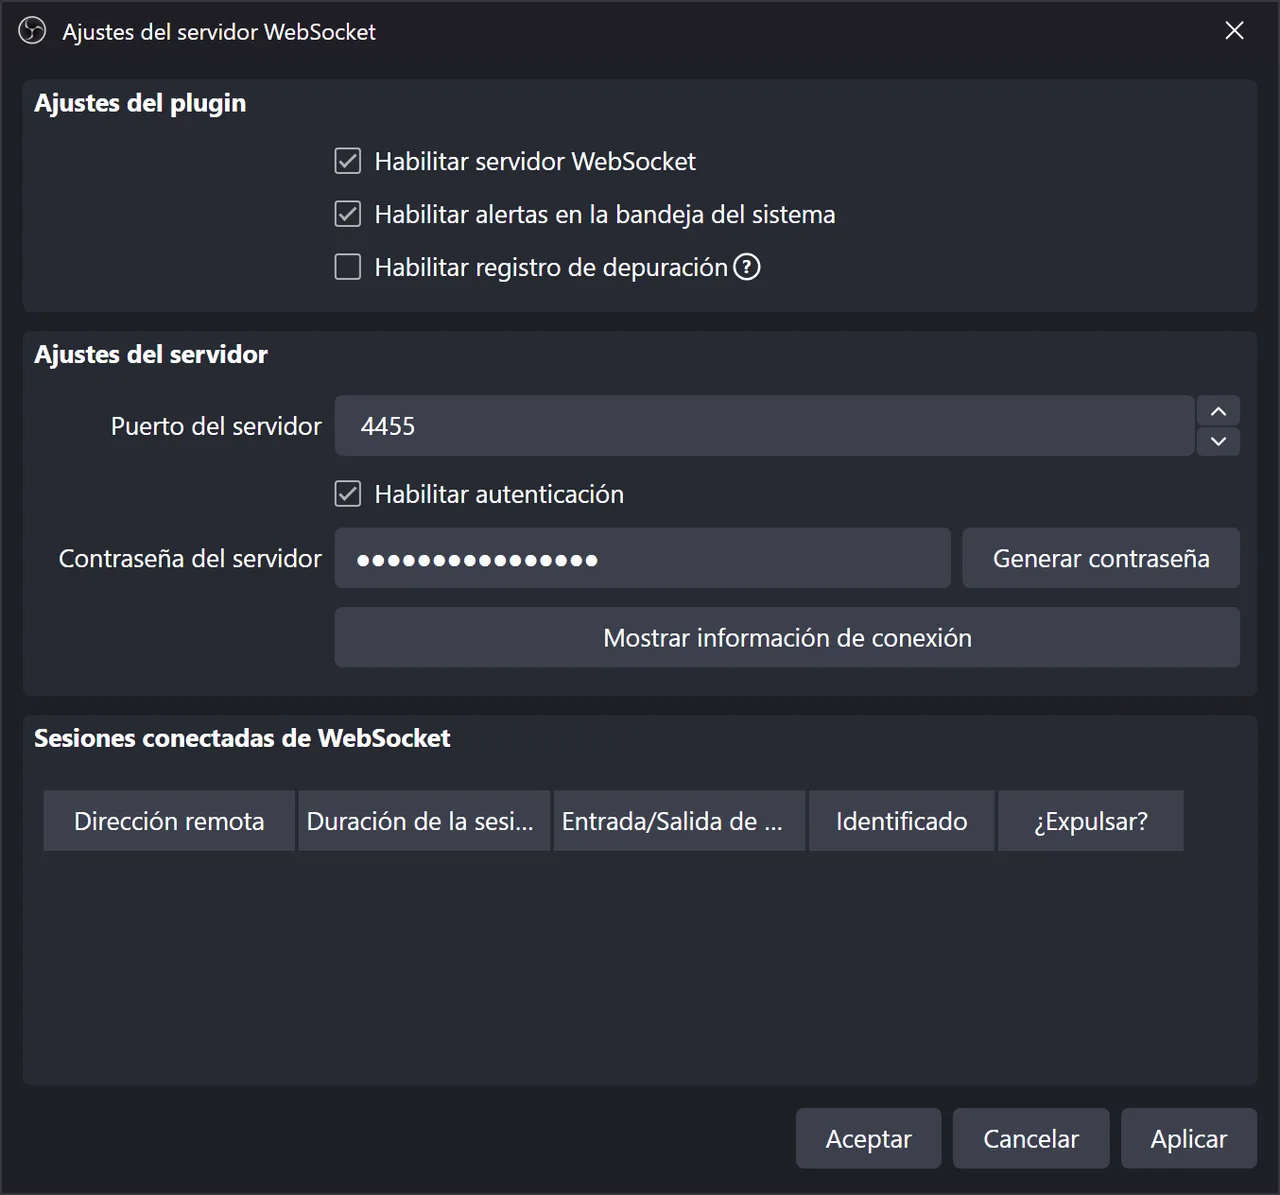This screenshot has height=1195, width=1280.
Task: Select Identificado column header
Action: pyautogui.click(x=902, y=821)
